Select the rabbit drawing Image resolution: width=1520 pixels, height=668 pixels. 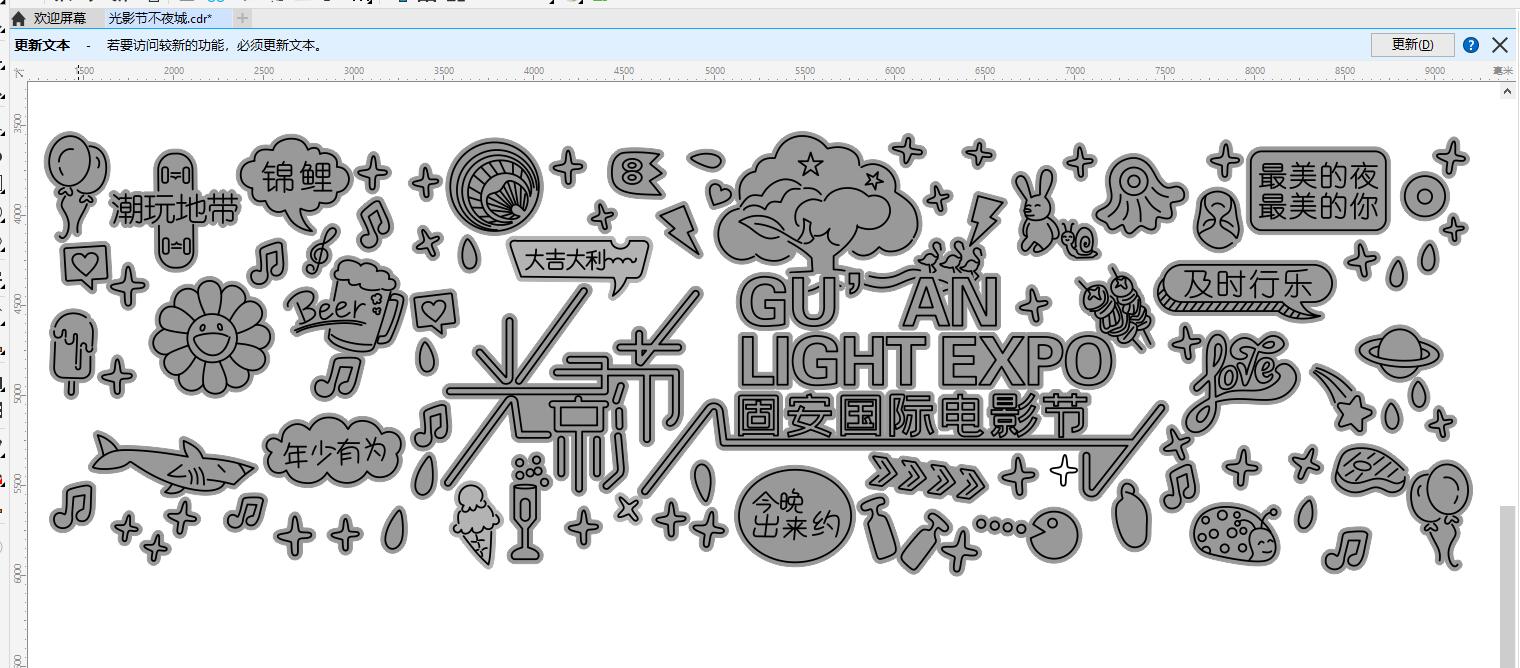(x=1036, y=211)
